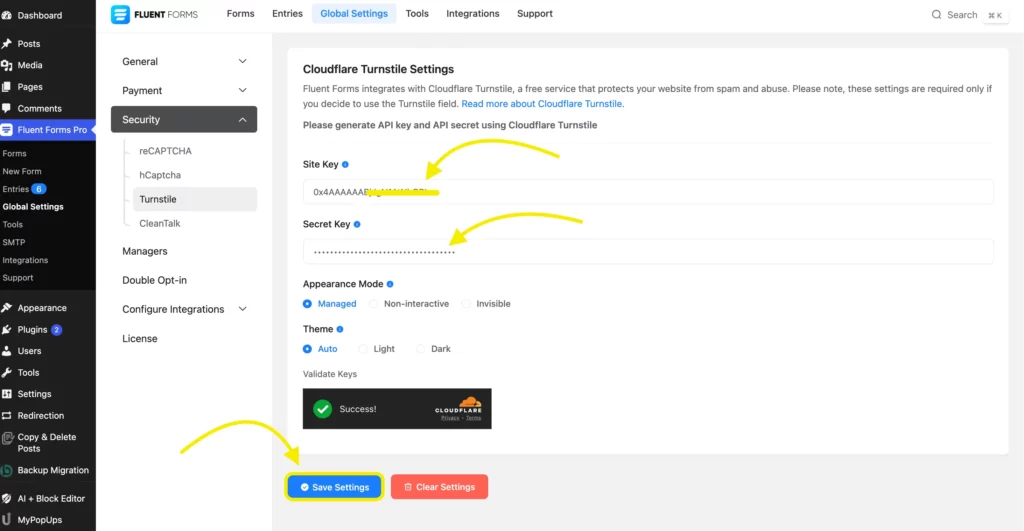1024x531 pixels.
Task: Click into the Secret Key input field
Action: pyautogui.click(x=648, y=251)
